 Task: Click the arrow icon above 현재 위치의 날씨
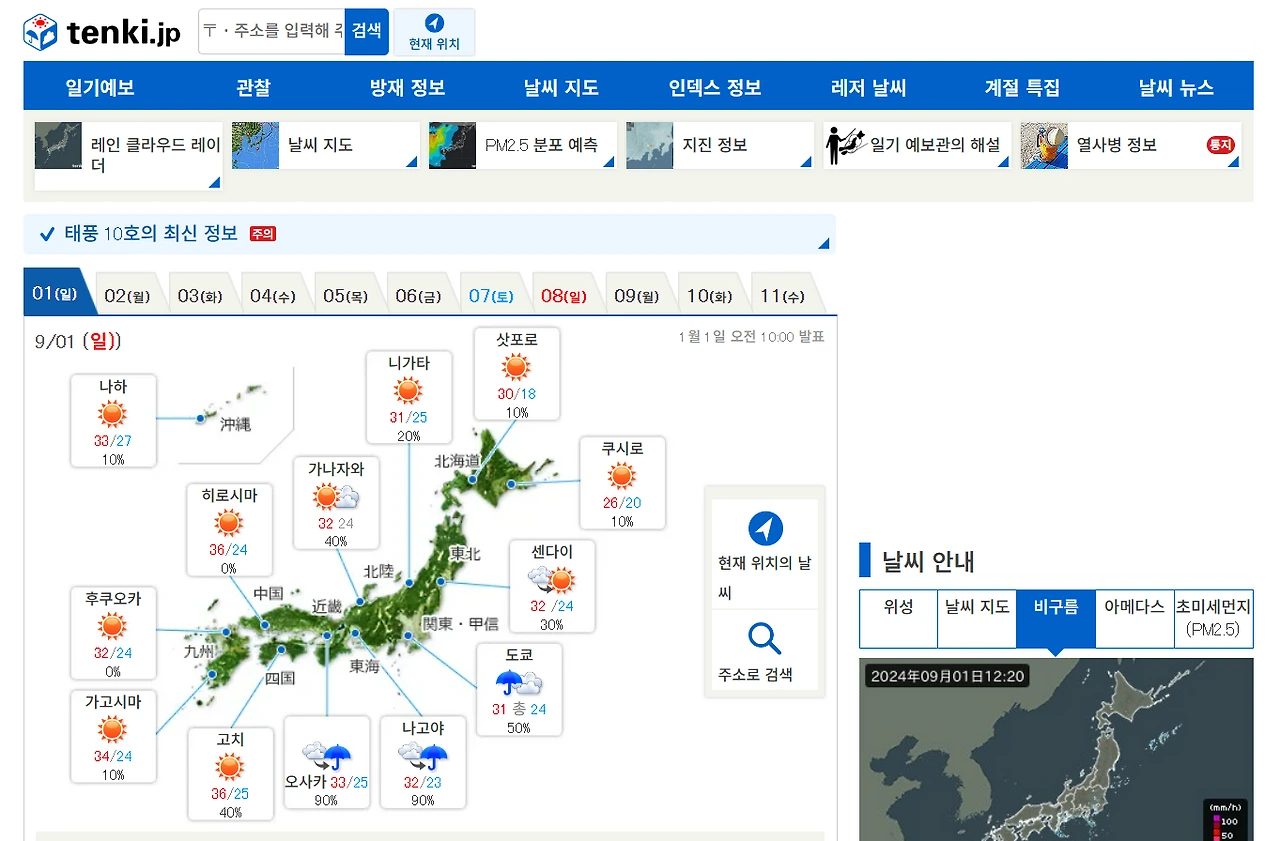click(764, 528)
